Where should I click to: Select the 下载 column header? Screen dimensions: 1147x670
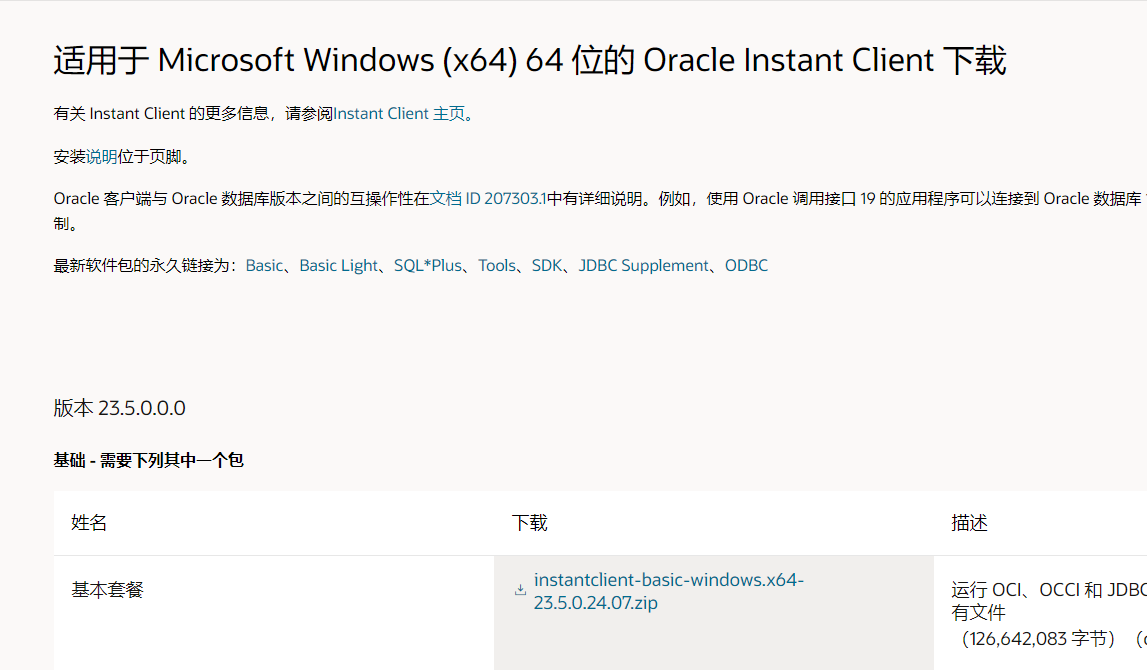[530, 523]
